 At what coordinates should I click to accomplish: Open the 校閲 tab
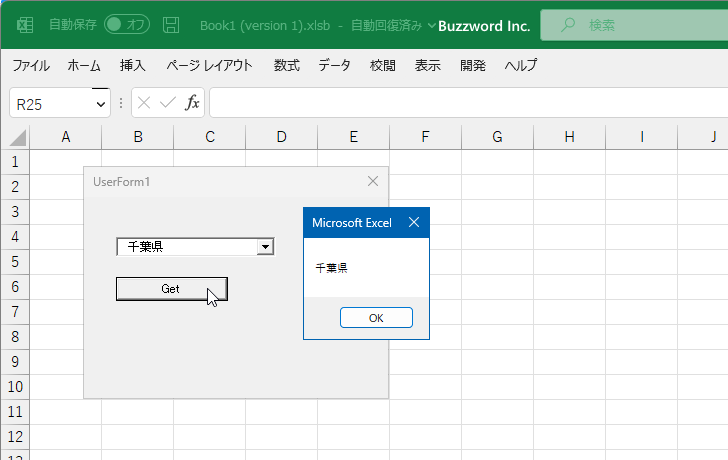click(383, 65)
